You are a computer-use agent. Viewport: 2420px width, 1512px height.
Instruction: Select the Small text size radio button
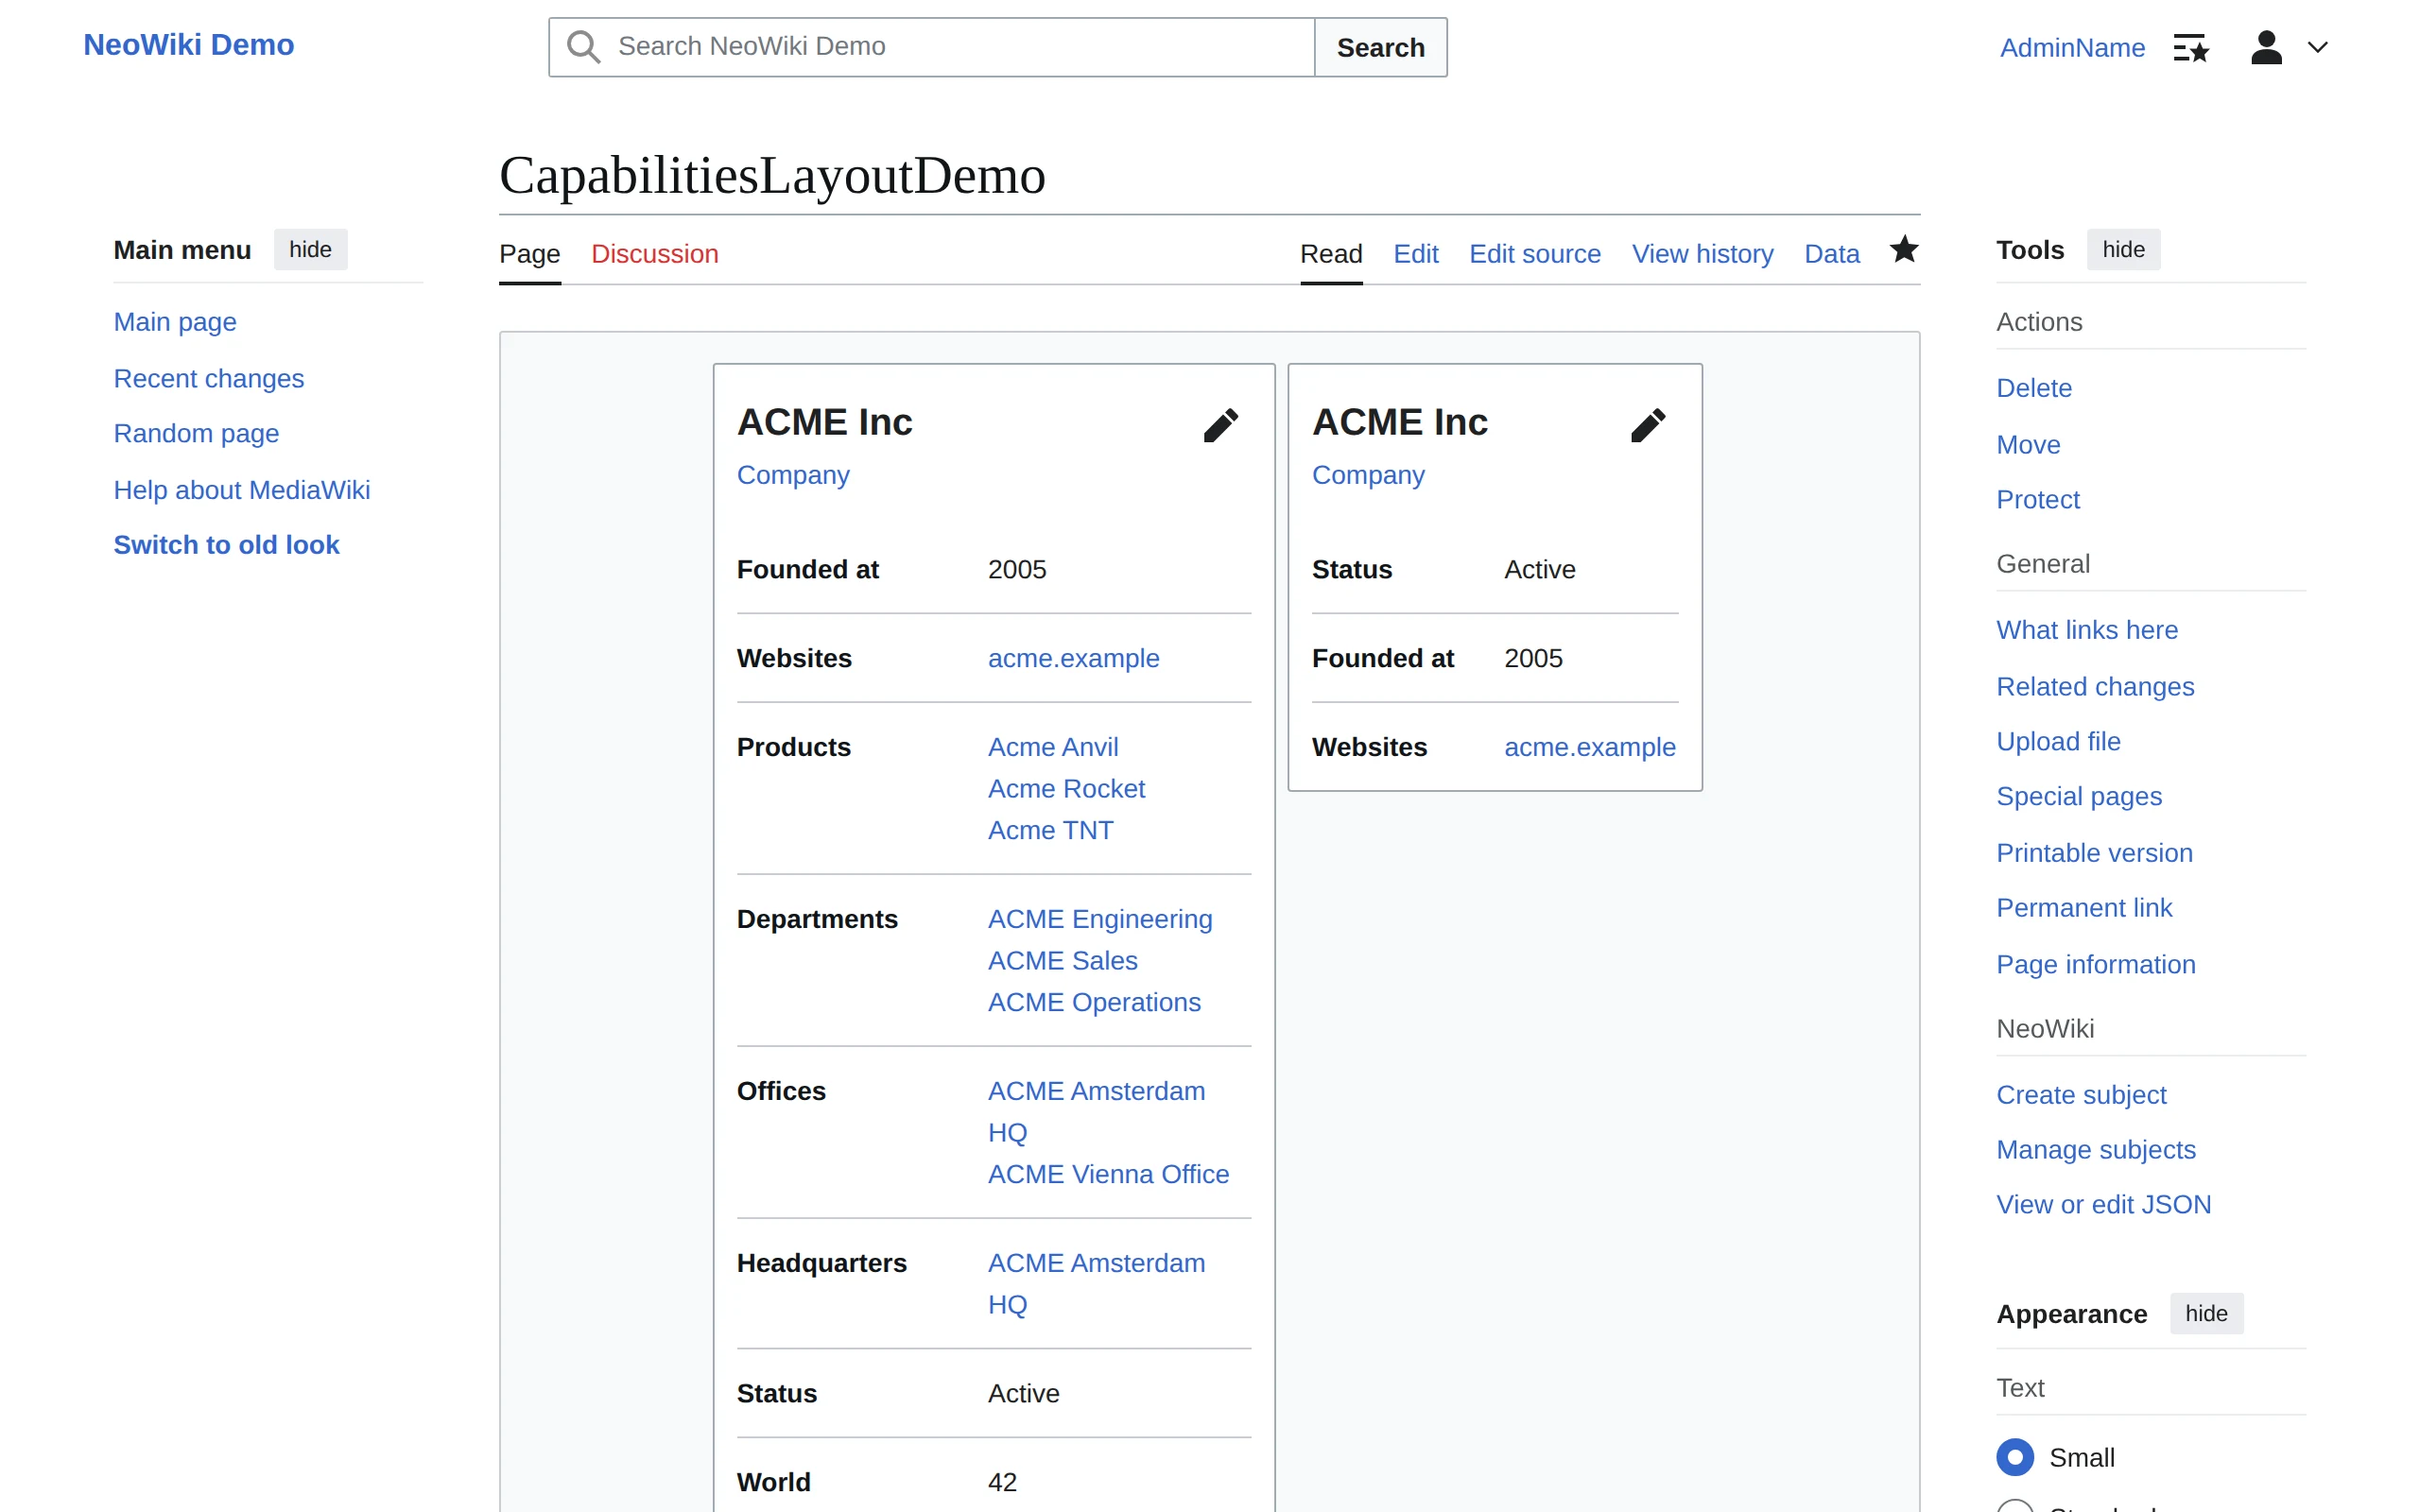tap(2015, 1457)
